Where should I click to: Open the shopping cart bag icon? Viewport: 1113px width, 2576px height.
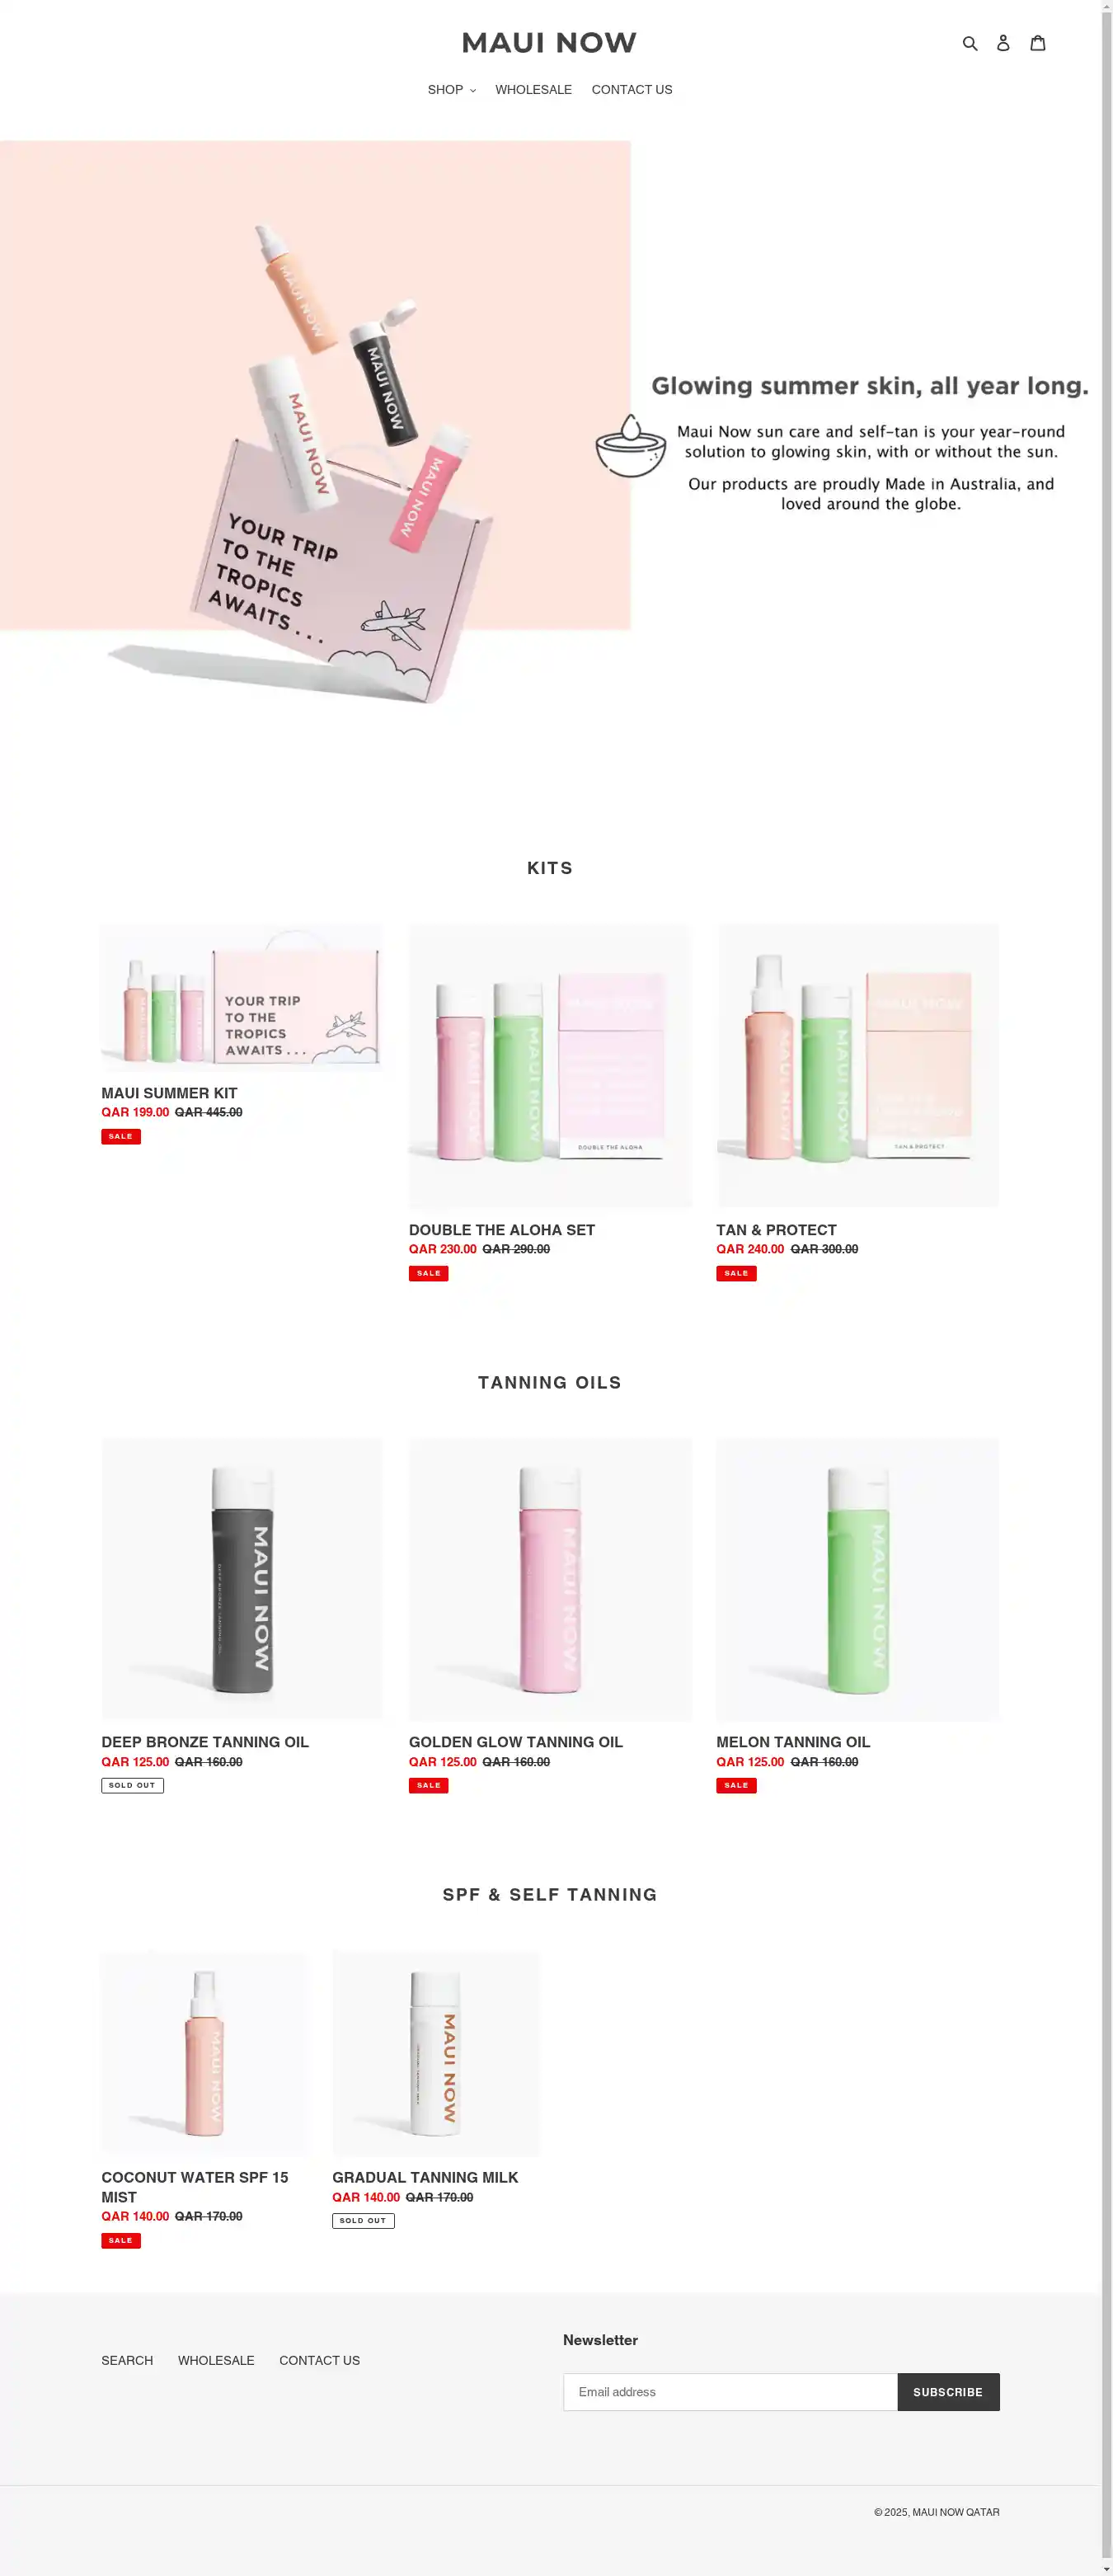point(1038,43)
